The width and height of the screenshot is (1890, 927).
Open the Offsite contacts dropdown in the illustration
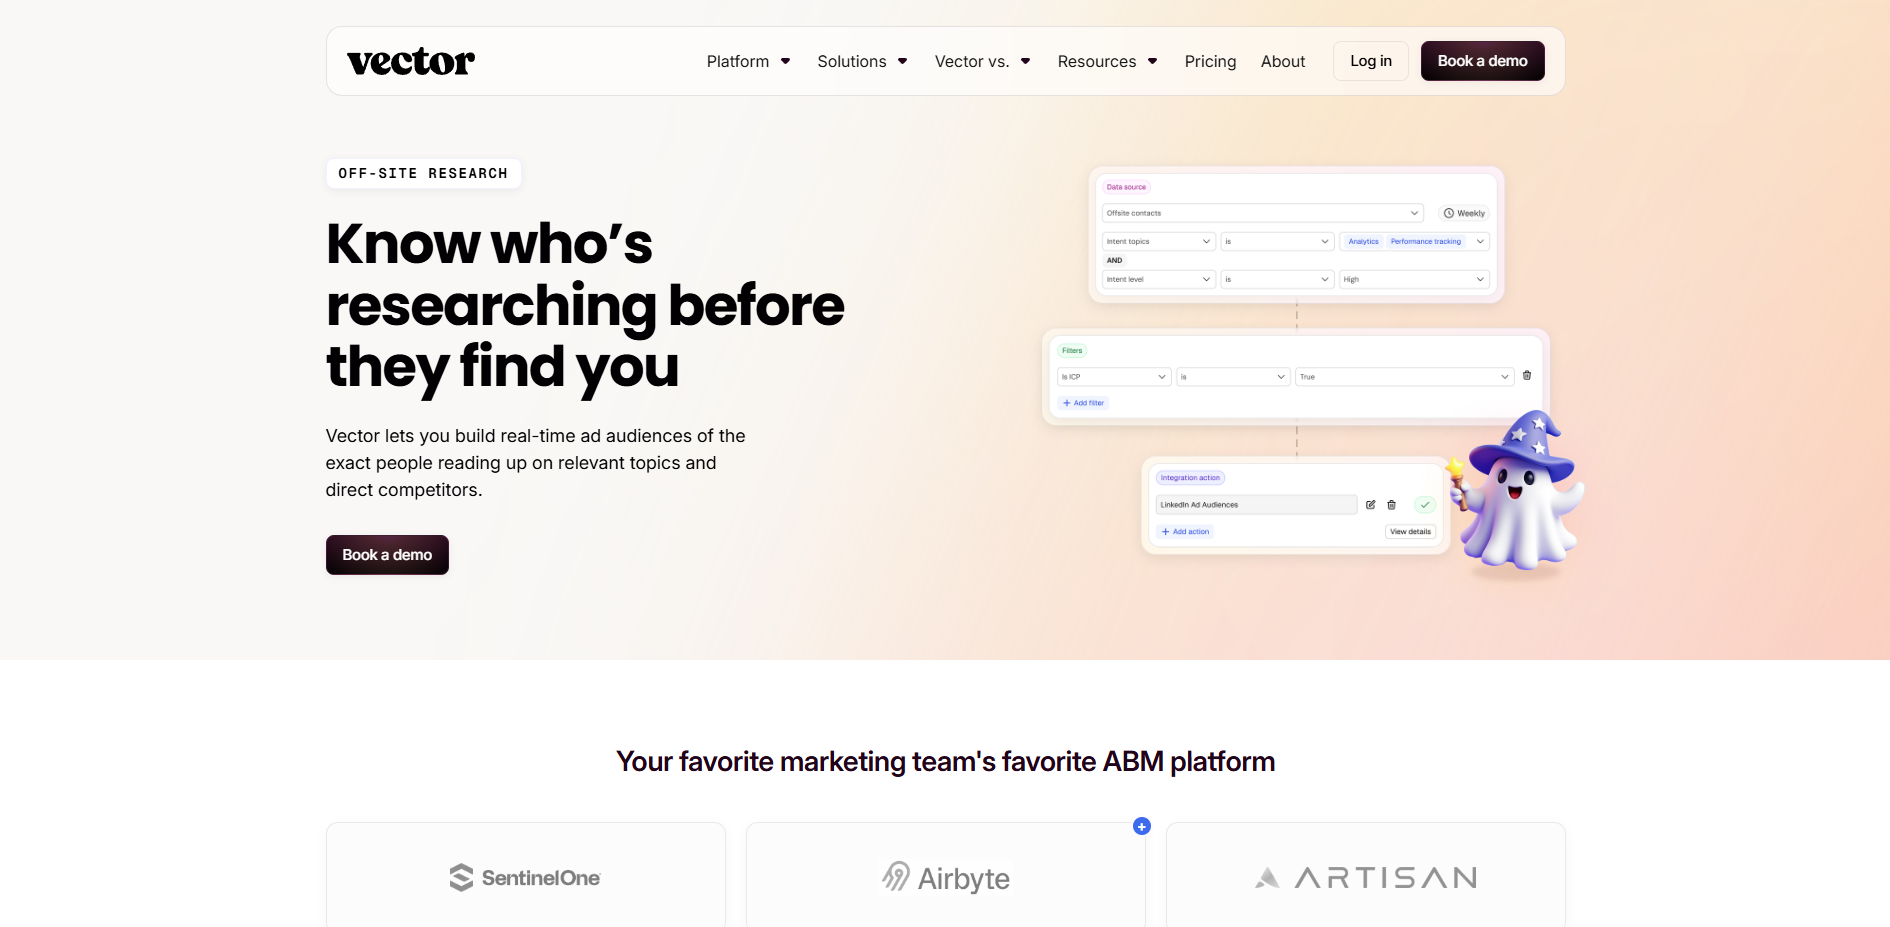1262,213
